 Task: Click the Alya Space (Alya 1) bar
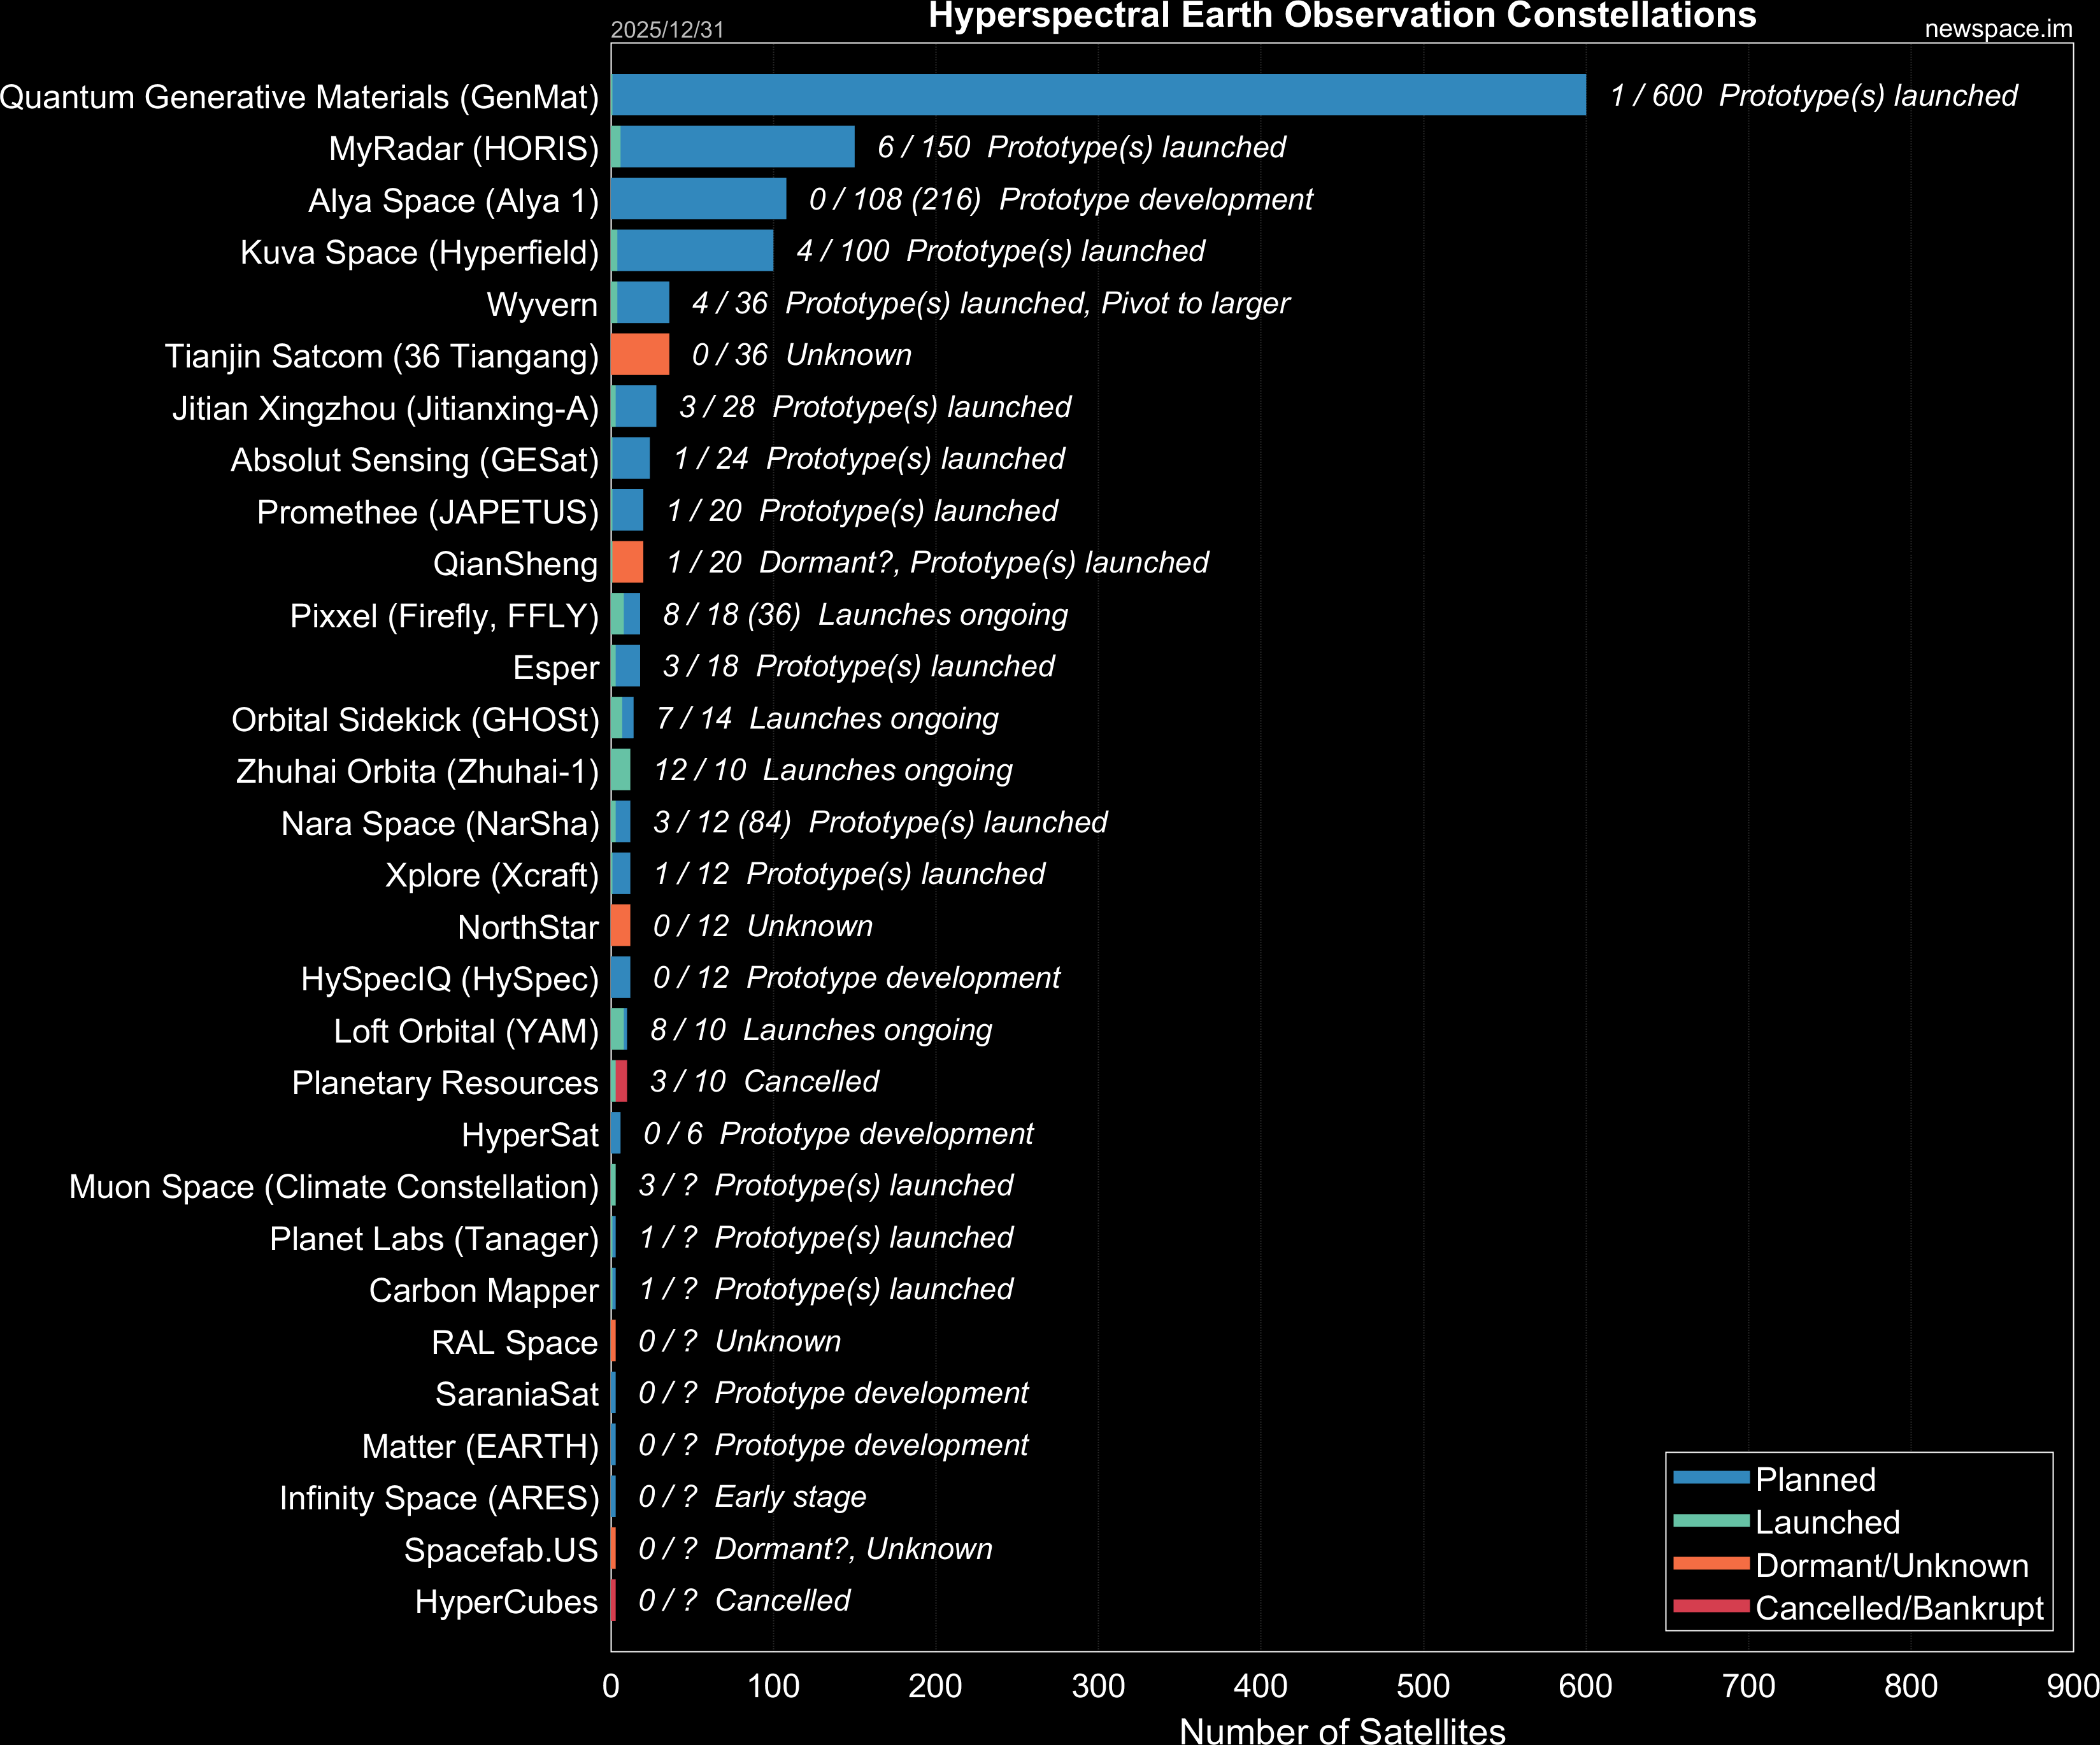pos(698,199)
